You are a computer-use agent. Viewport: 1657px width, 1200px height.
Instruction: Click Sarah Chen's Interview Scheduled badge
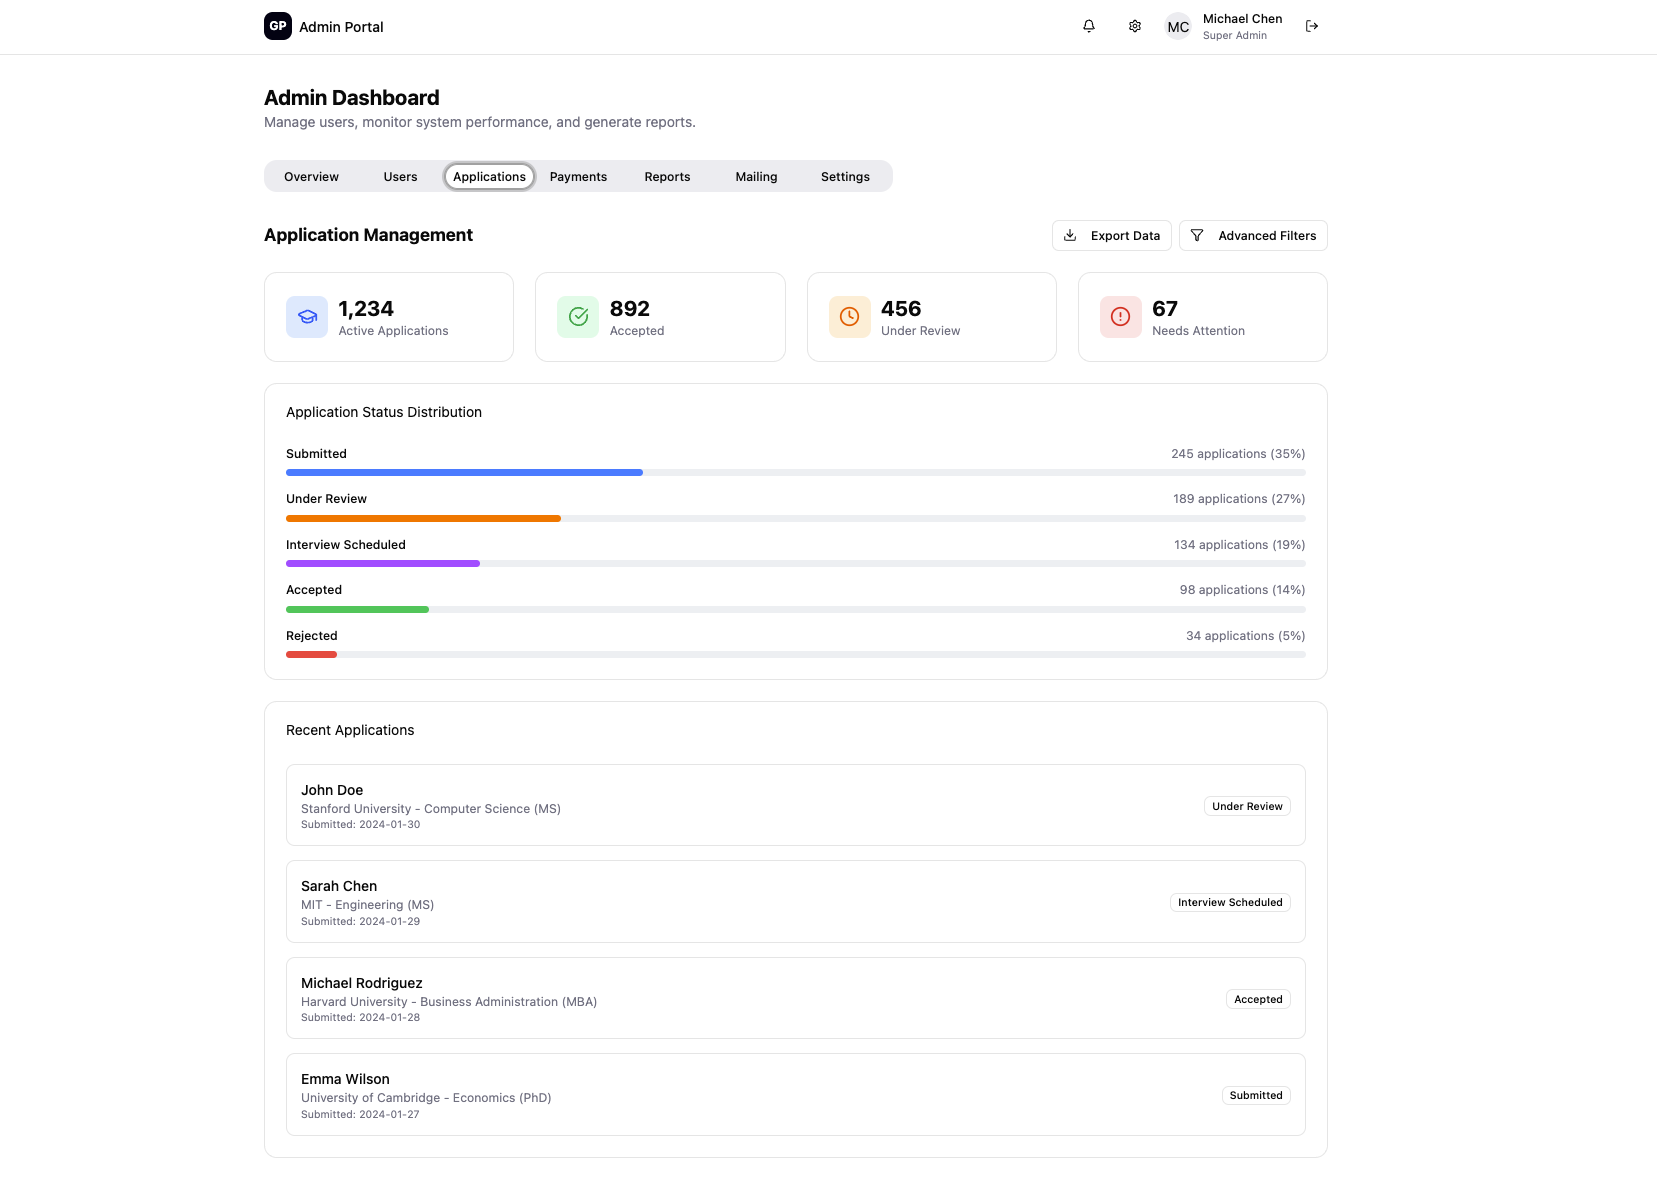click(1230, 902)
